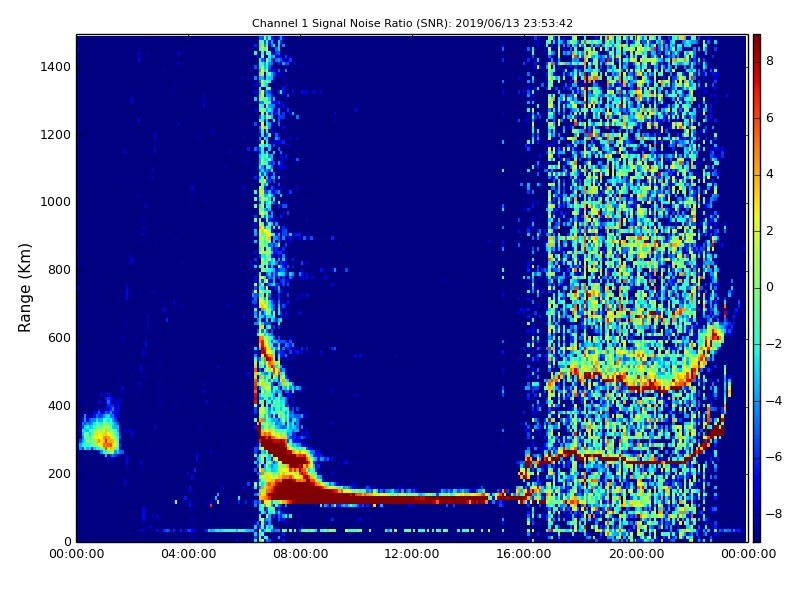The height and width of the screenshot is (600, 800).
Task: Click the green midpoint of the colorbar near 0
Action: (x=757, y=288)
